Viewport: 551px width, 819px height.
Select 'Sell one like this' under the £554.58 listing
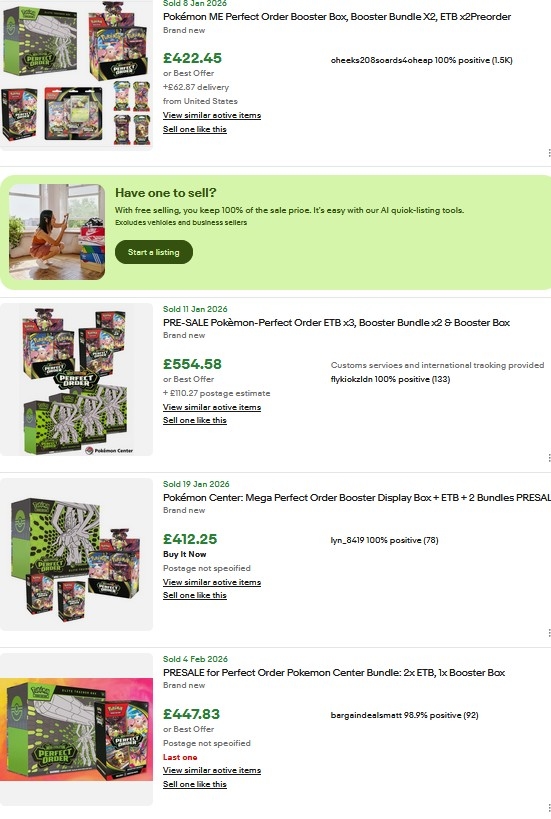click(x=194, y=420)
